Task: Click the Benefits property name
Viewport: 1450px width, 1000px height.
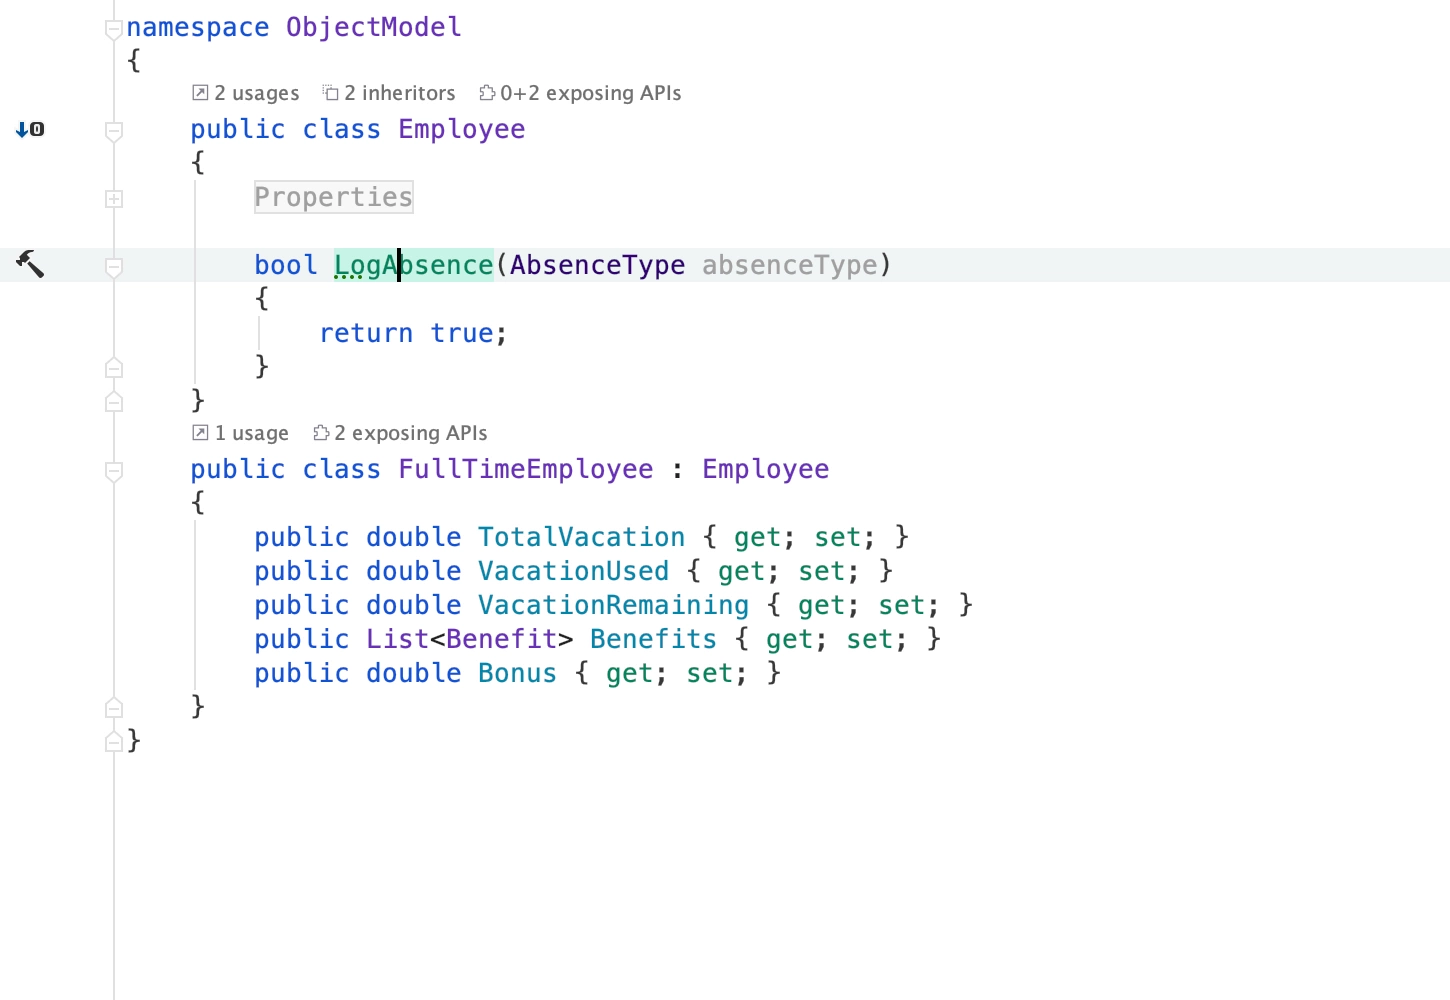Action: pos(653,639)
